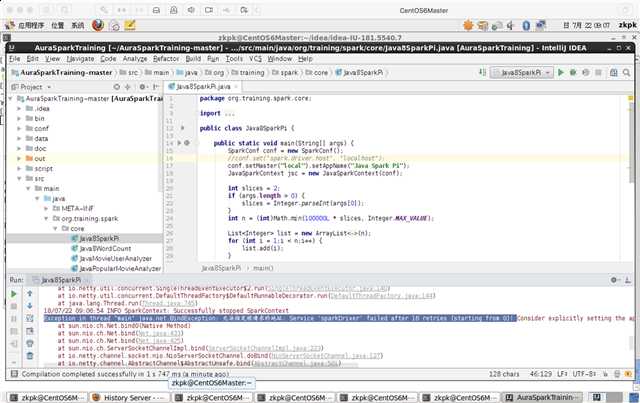Click the ServerSocketChannelImpl.java stack trace link
Viewport: 640px width, 403px height.
point(264,348)
